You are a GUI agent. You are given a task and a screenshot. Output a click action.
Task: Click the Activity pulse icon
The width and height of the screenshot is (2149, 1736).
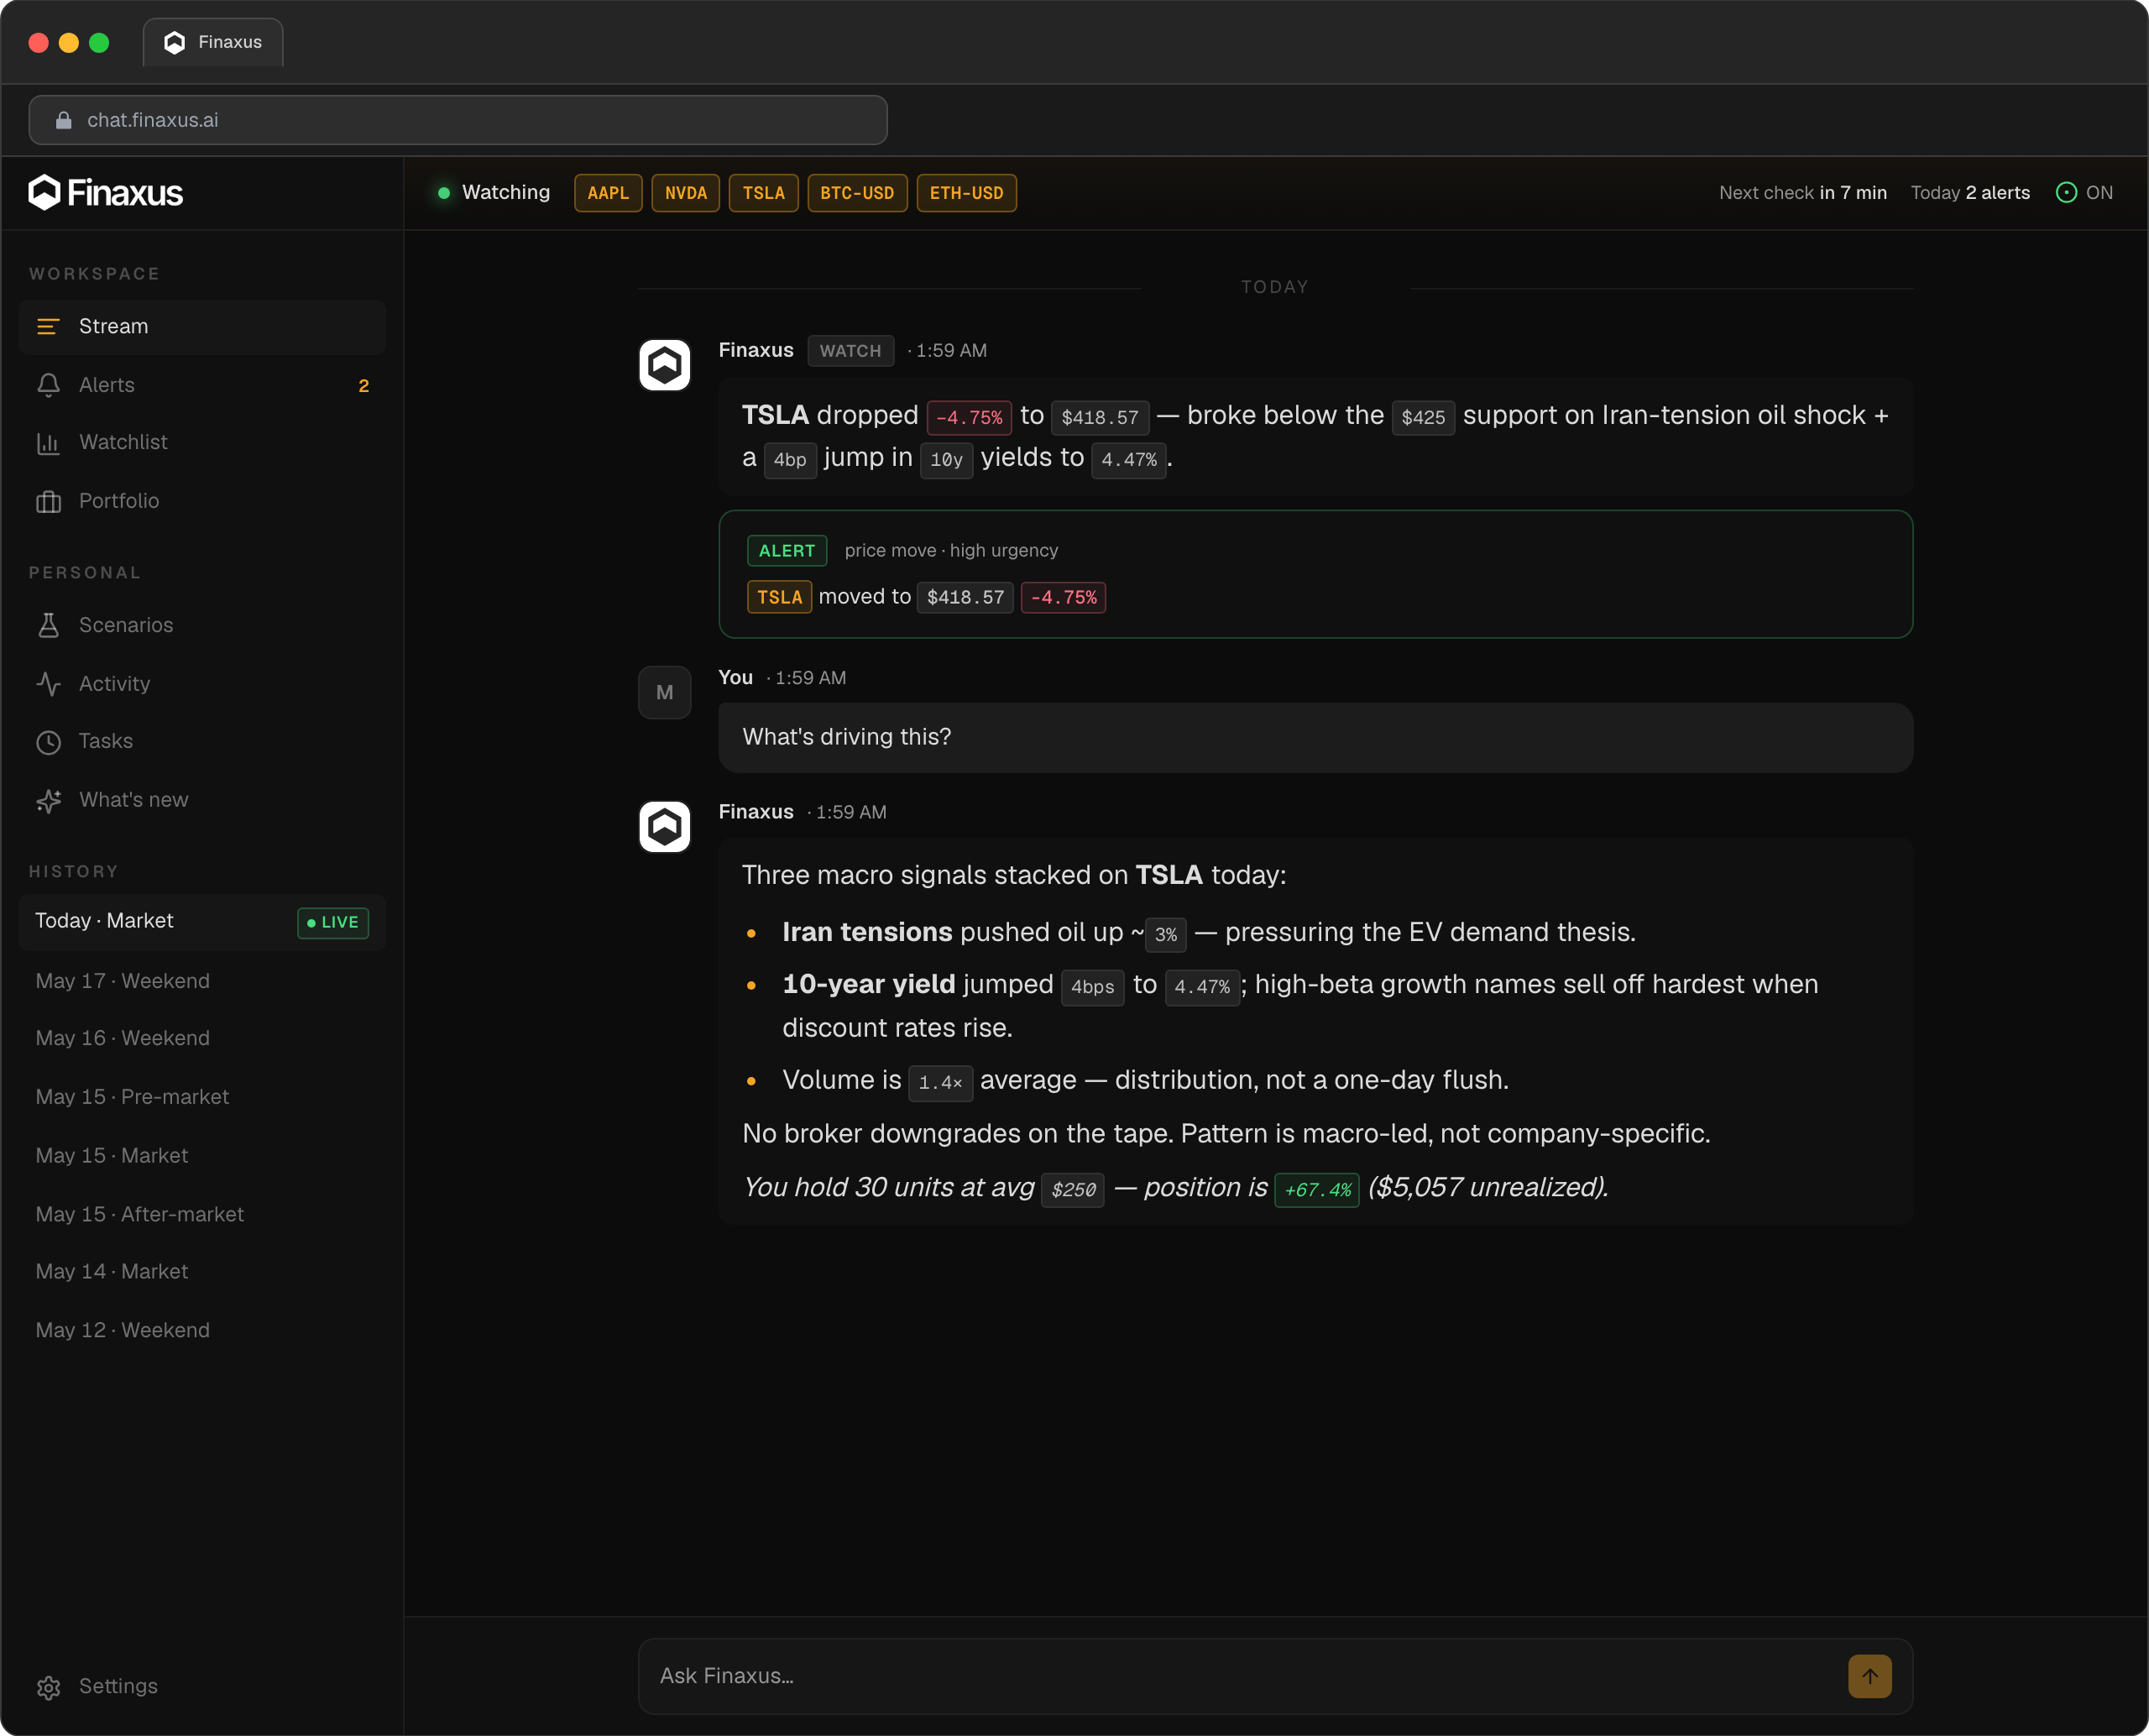48,684
